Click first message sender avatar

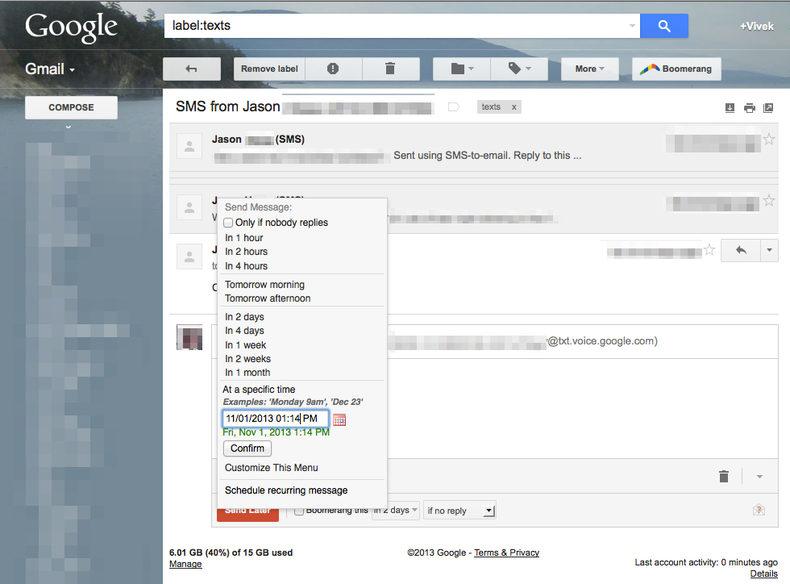tap(189, 147)
